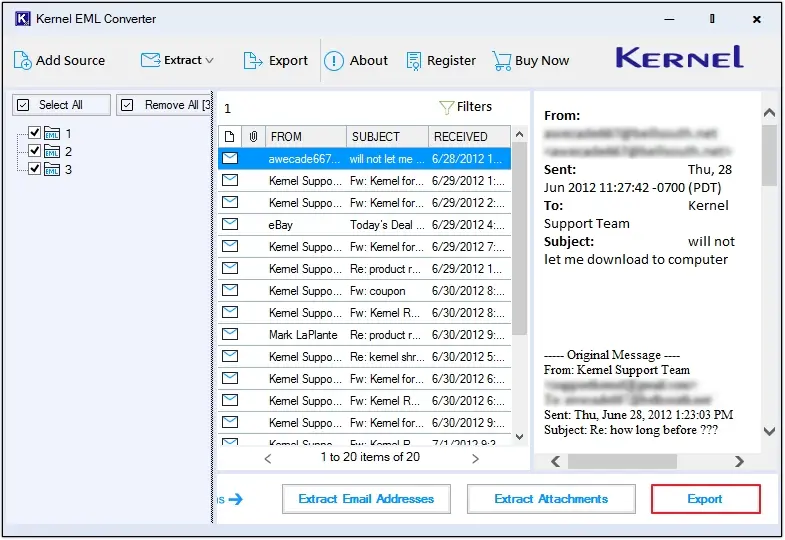Click the Kernel EML Converter app icon
The height and width of the screenshot is (540, 785).
point(22,19)
